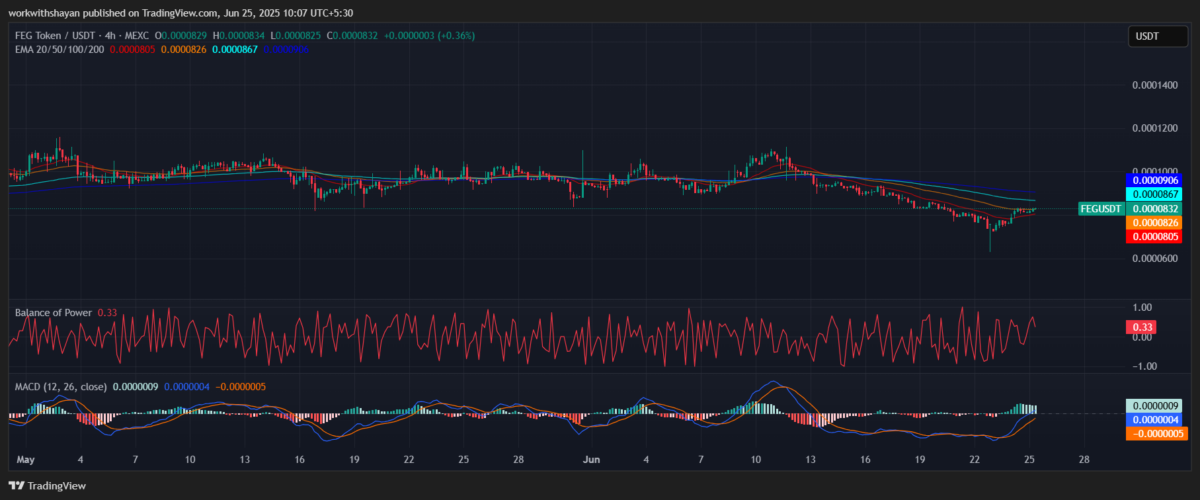Image resolution: width=1200 pixels, height=500 pixels.
Task: Click the Jun label on the time axis
Action: (591, 459)
